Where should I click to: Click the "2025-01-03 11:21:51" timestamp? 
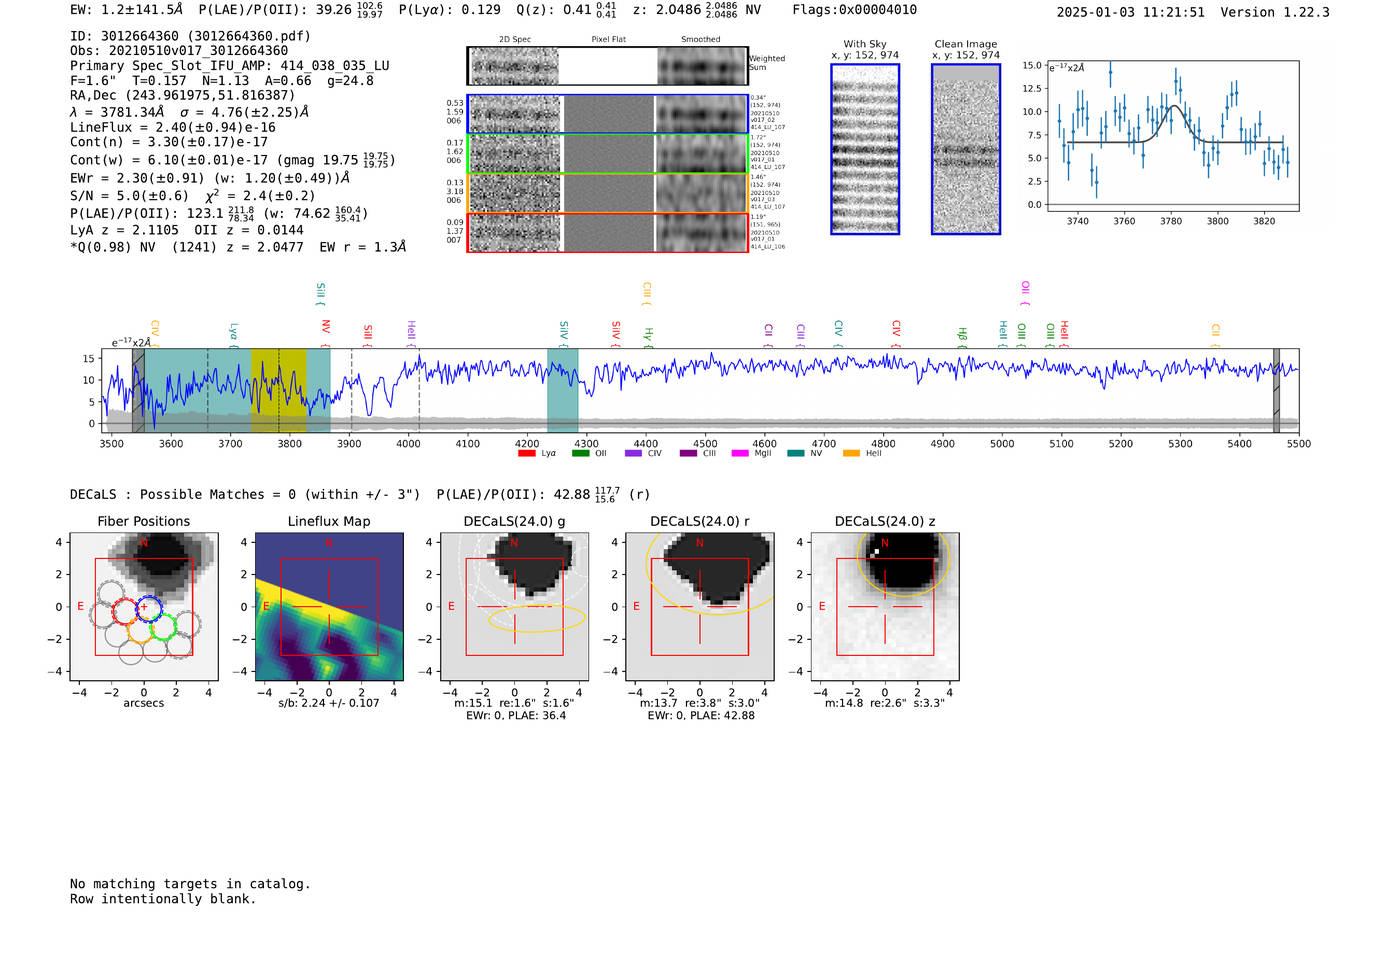[x=1131, y=12]
